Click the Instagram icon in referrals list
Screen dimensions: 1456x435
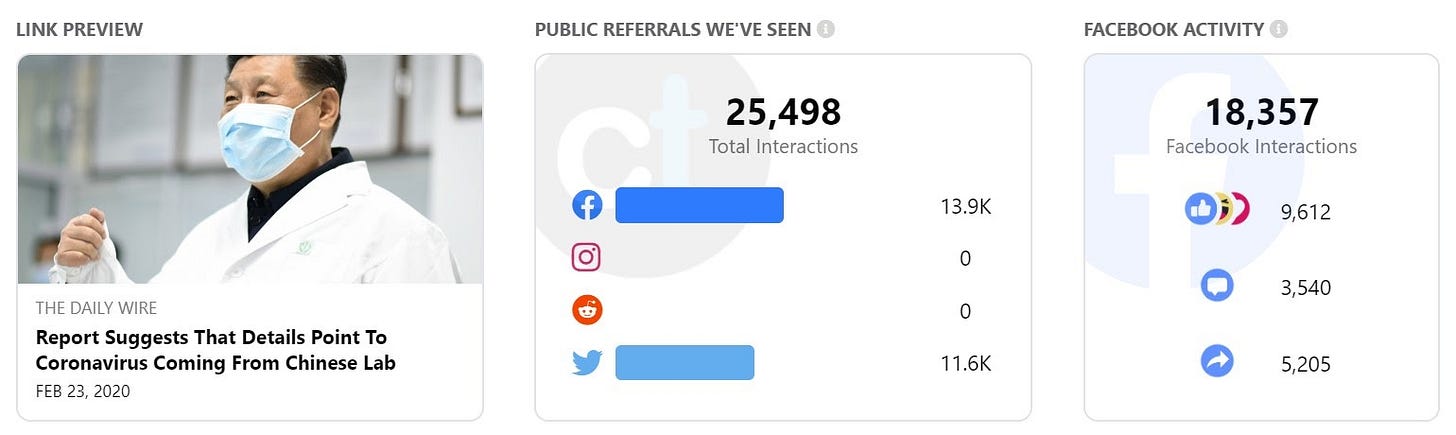[587, 258]
